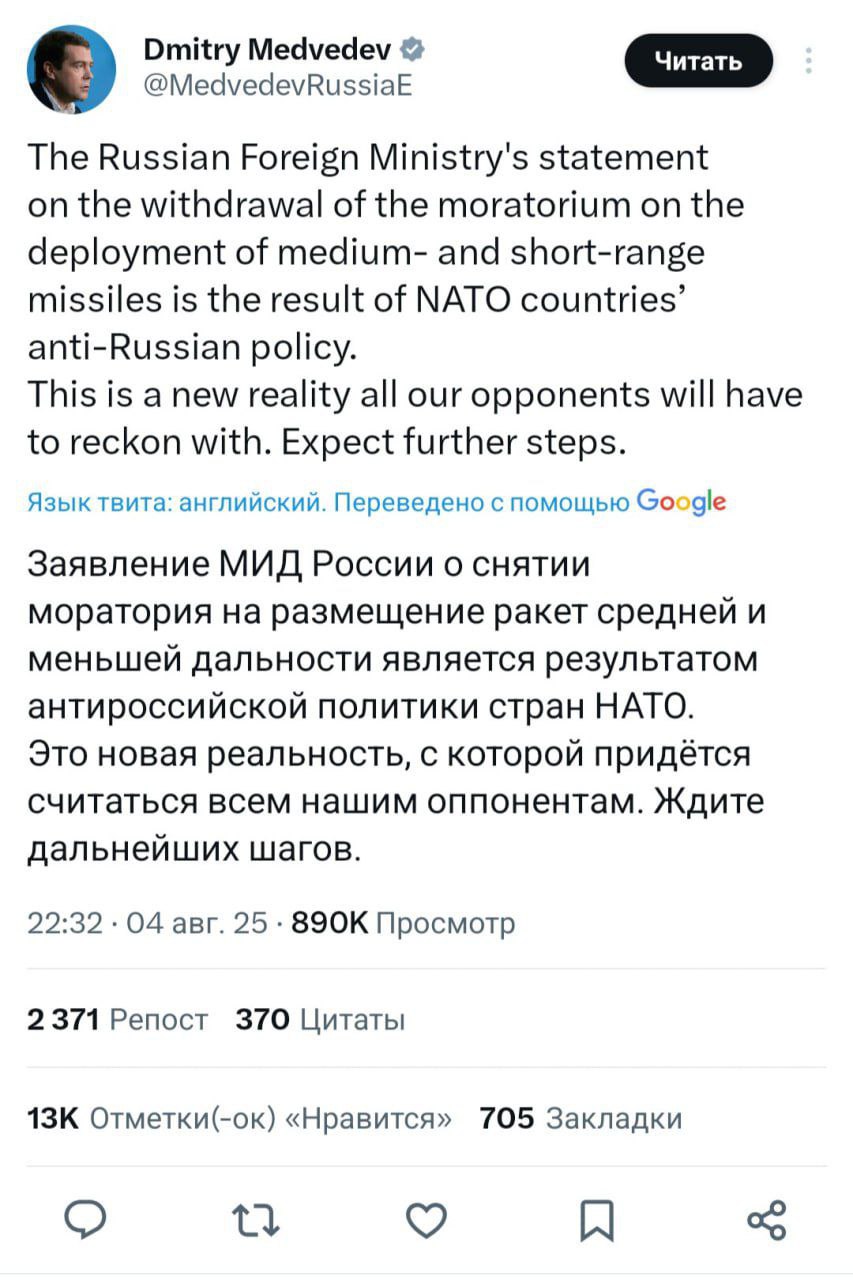
Task: Open the share icon
Action: pos(767,1220)
